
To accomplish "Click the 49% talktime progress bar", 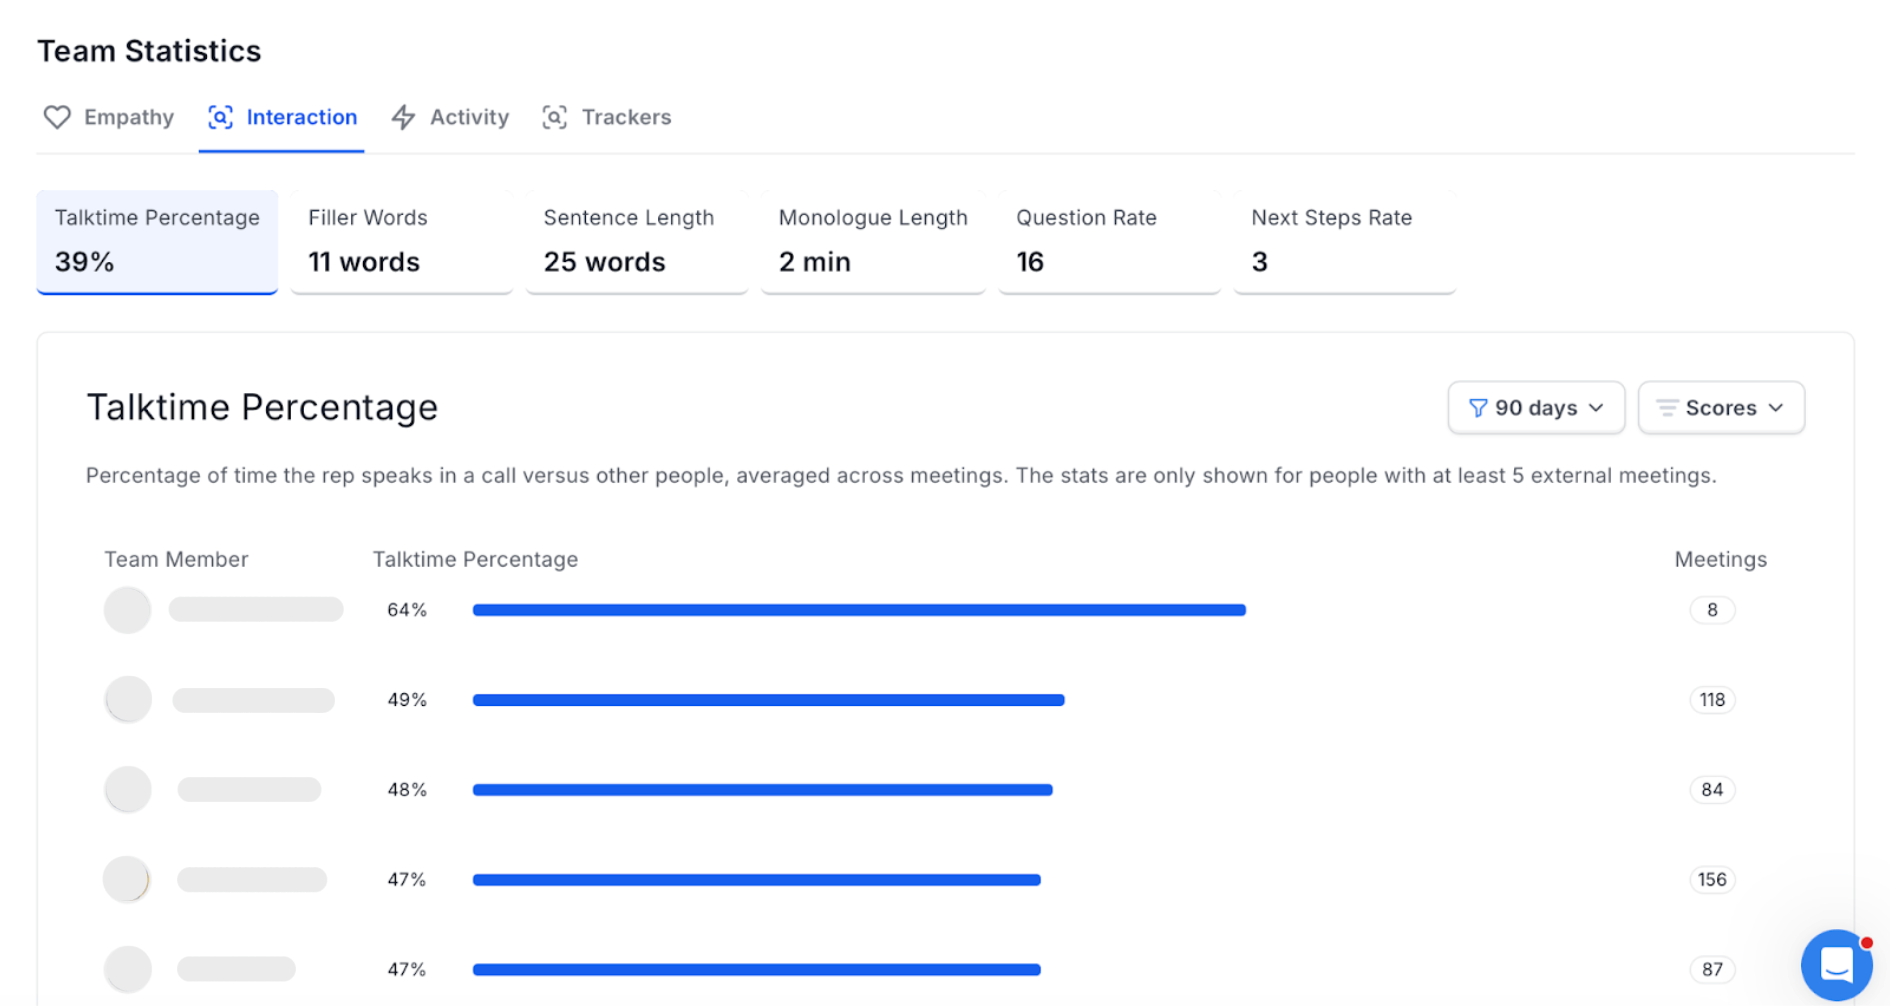I will [768, 700].
